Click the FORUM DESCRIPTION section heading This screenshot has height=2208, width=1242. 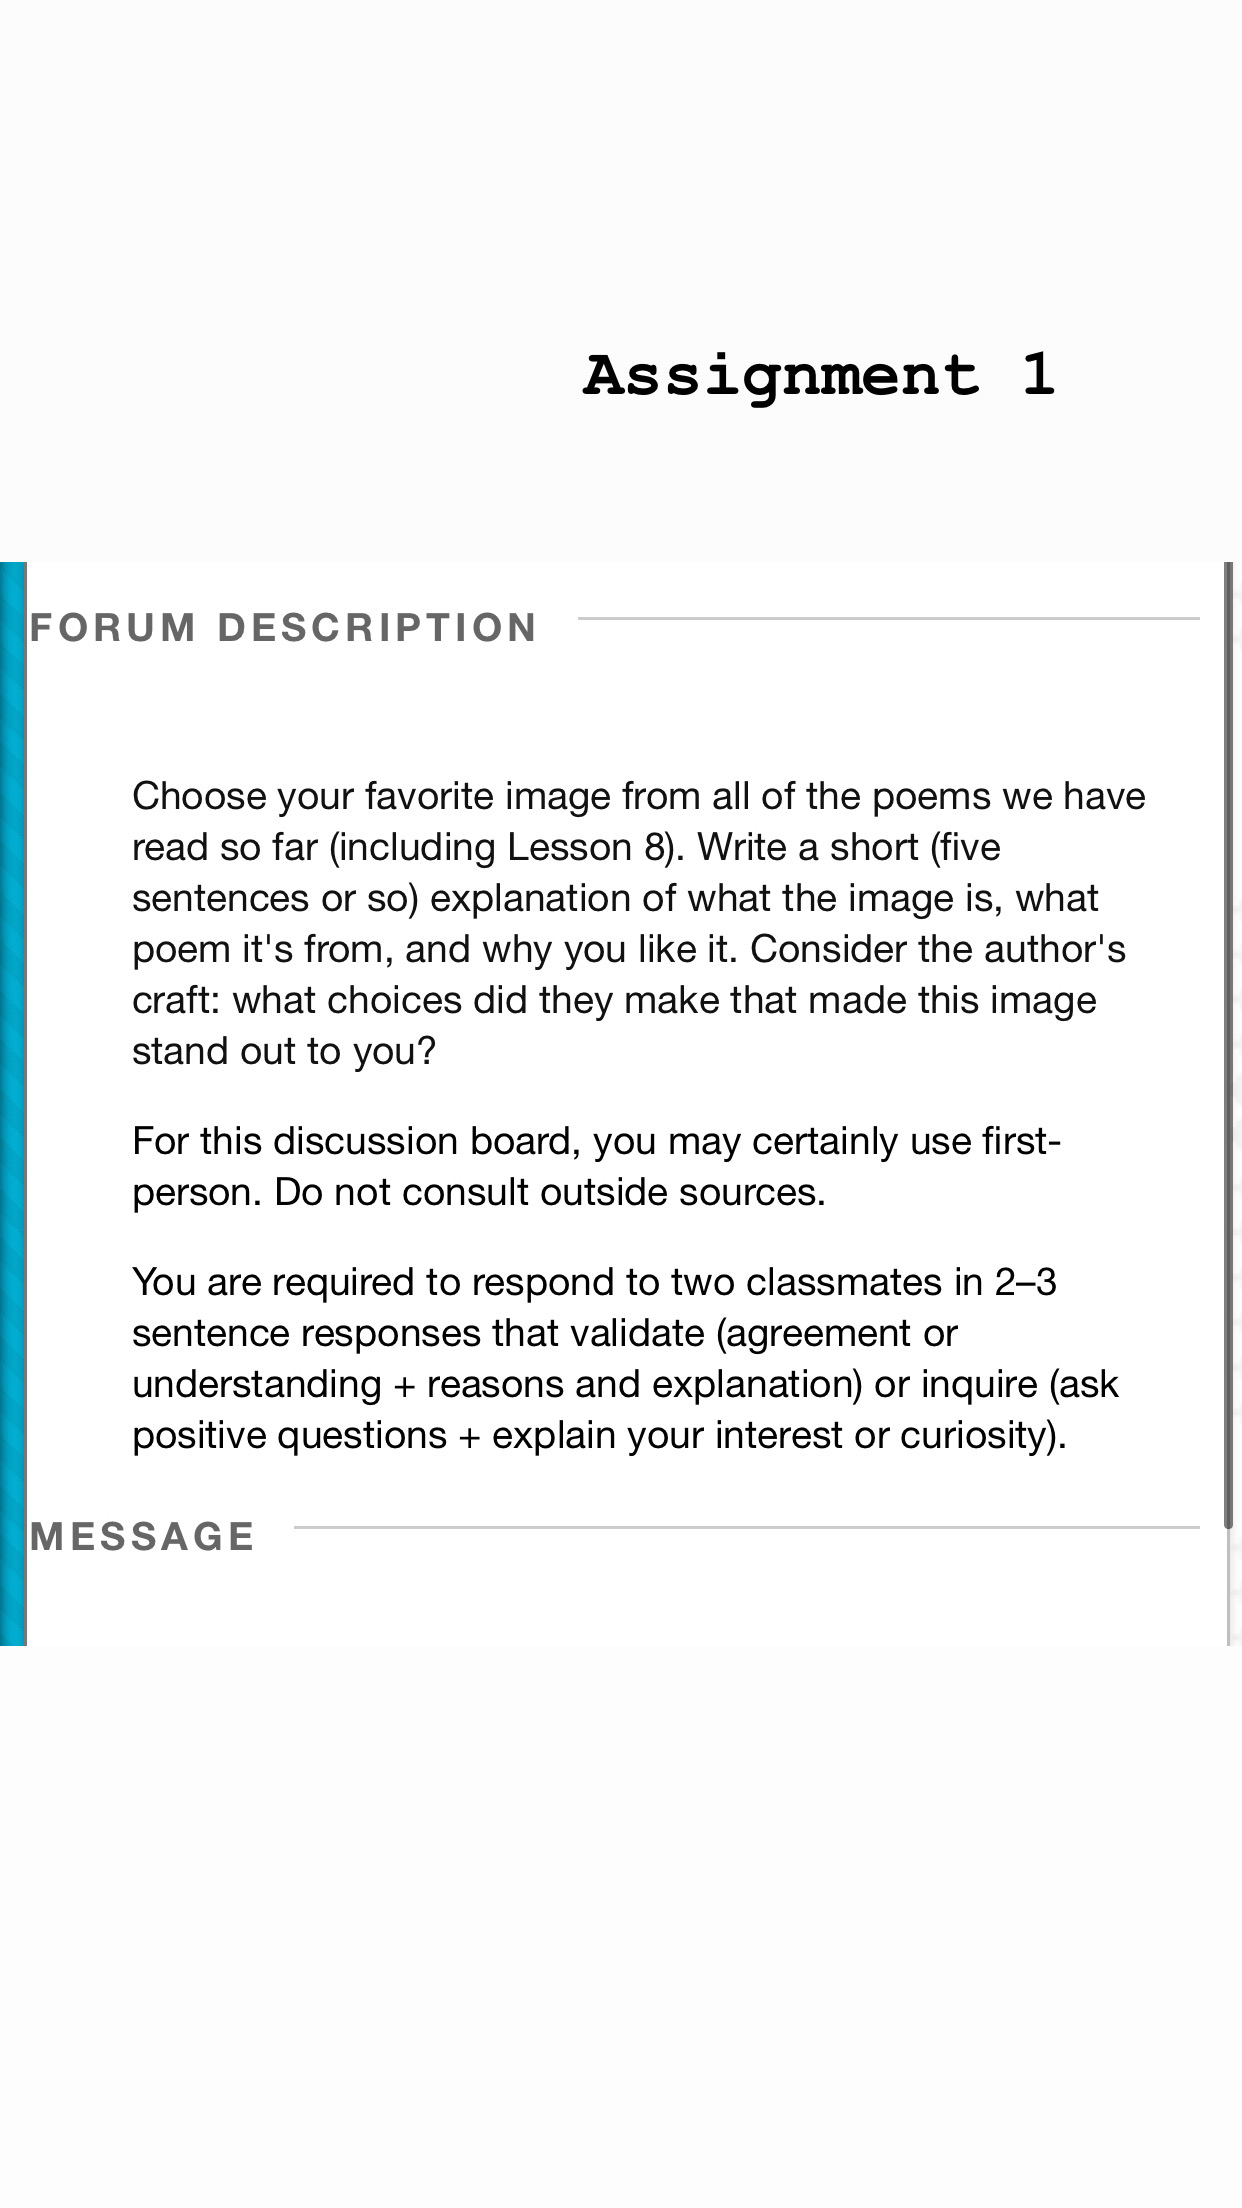pos(284,628)
